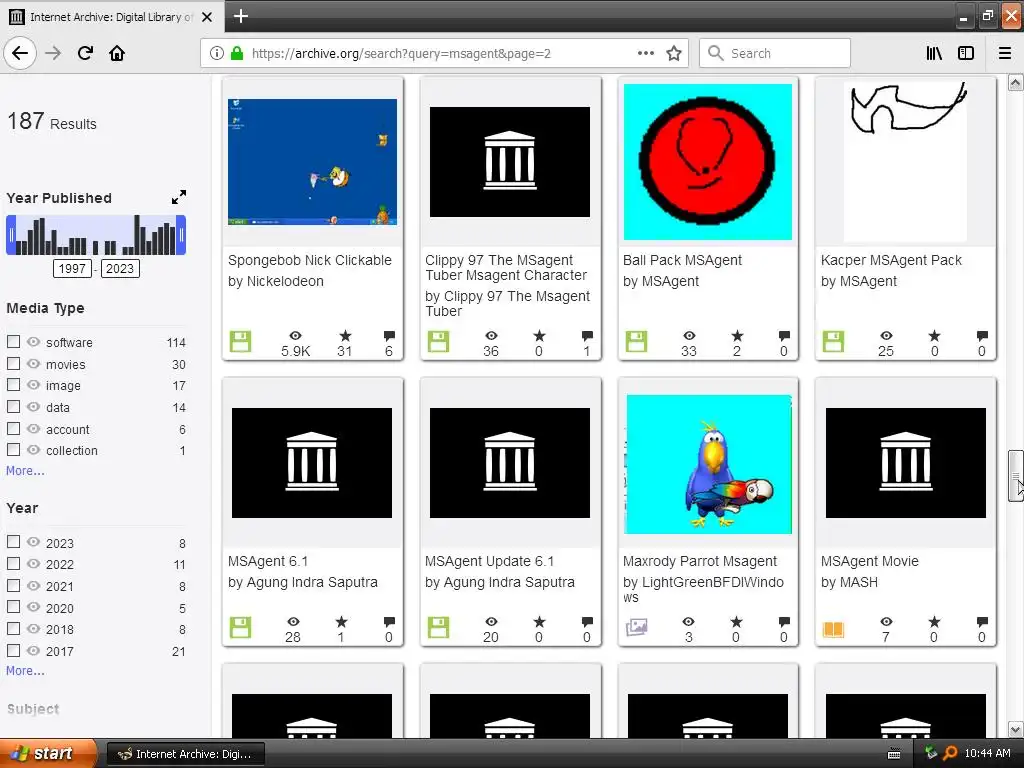The image size is (1024, 768).
Task: Click the magnifier icon in system tray
Action: tap(950, 753)
